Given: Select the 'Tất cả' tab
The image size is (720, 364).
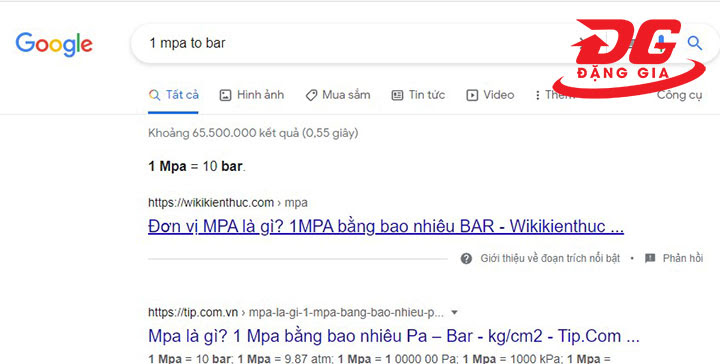Looking at the screenshot, I should 174,95.
